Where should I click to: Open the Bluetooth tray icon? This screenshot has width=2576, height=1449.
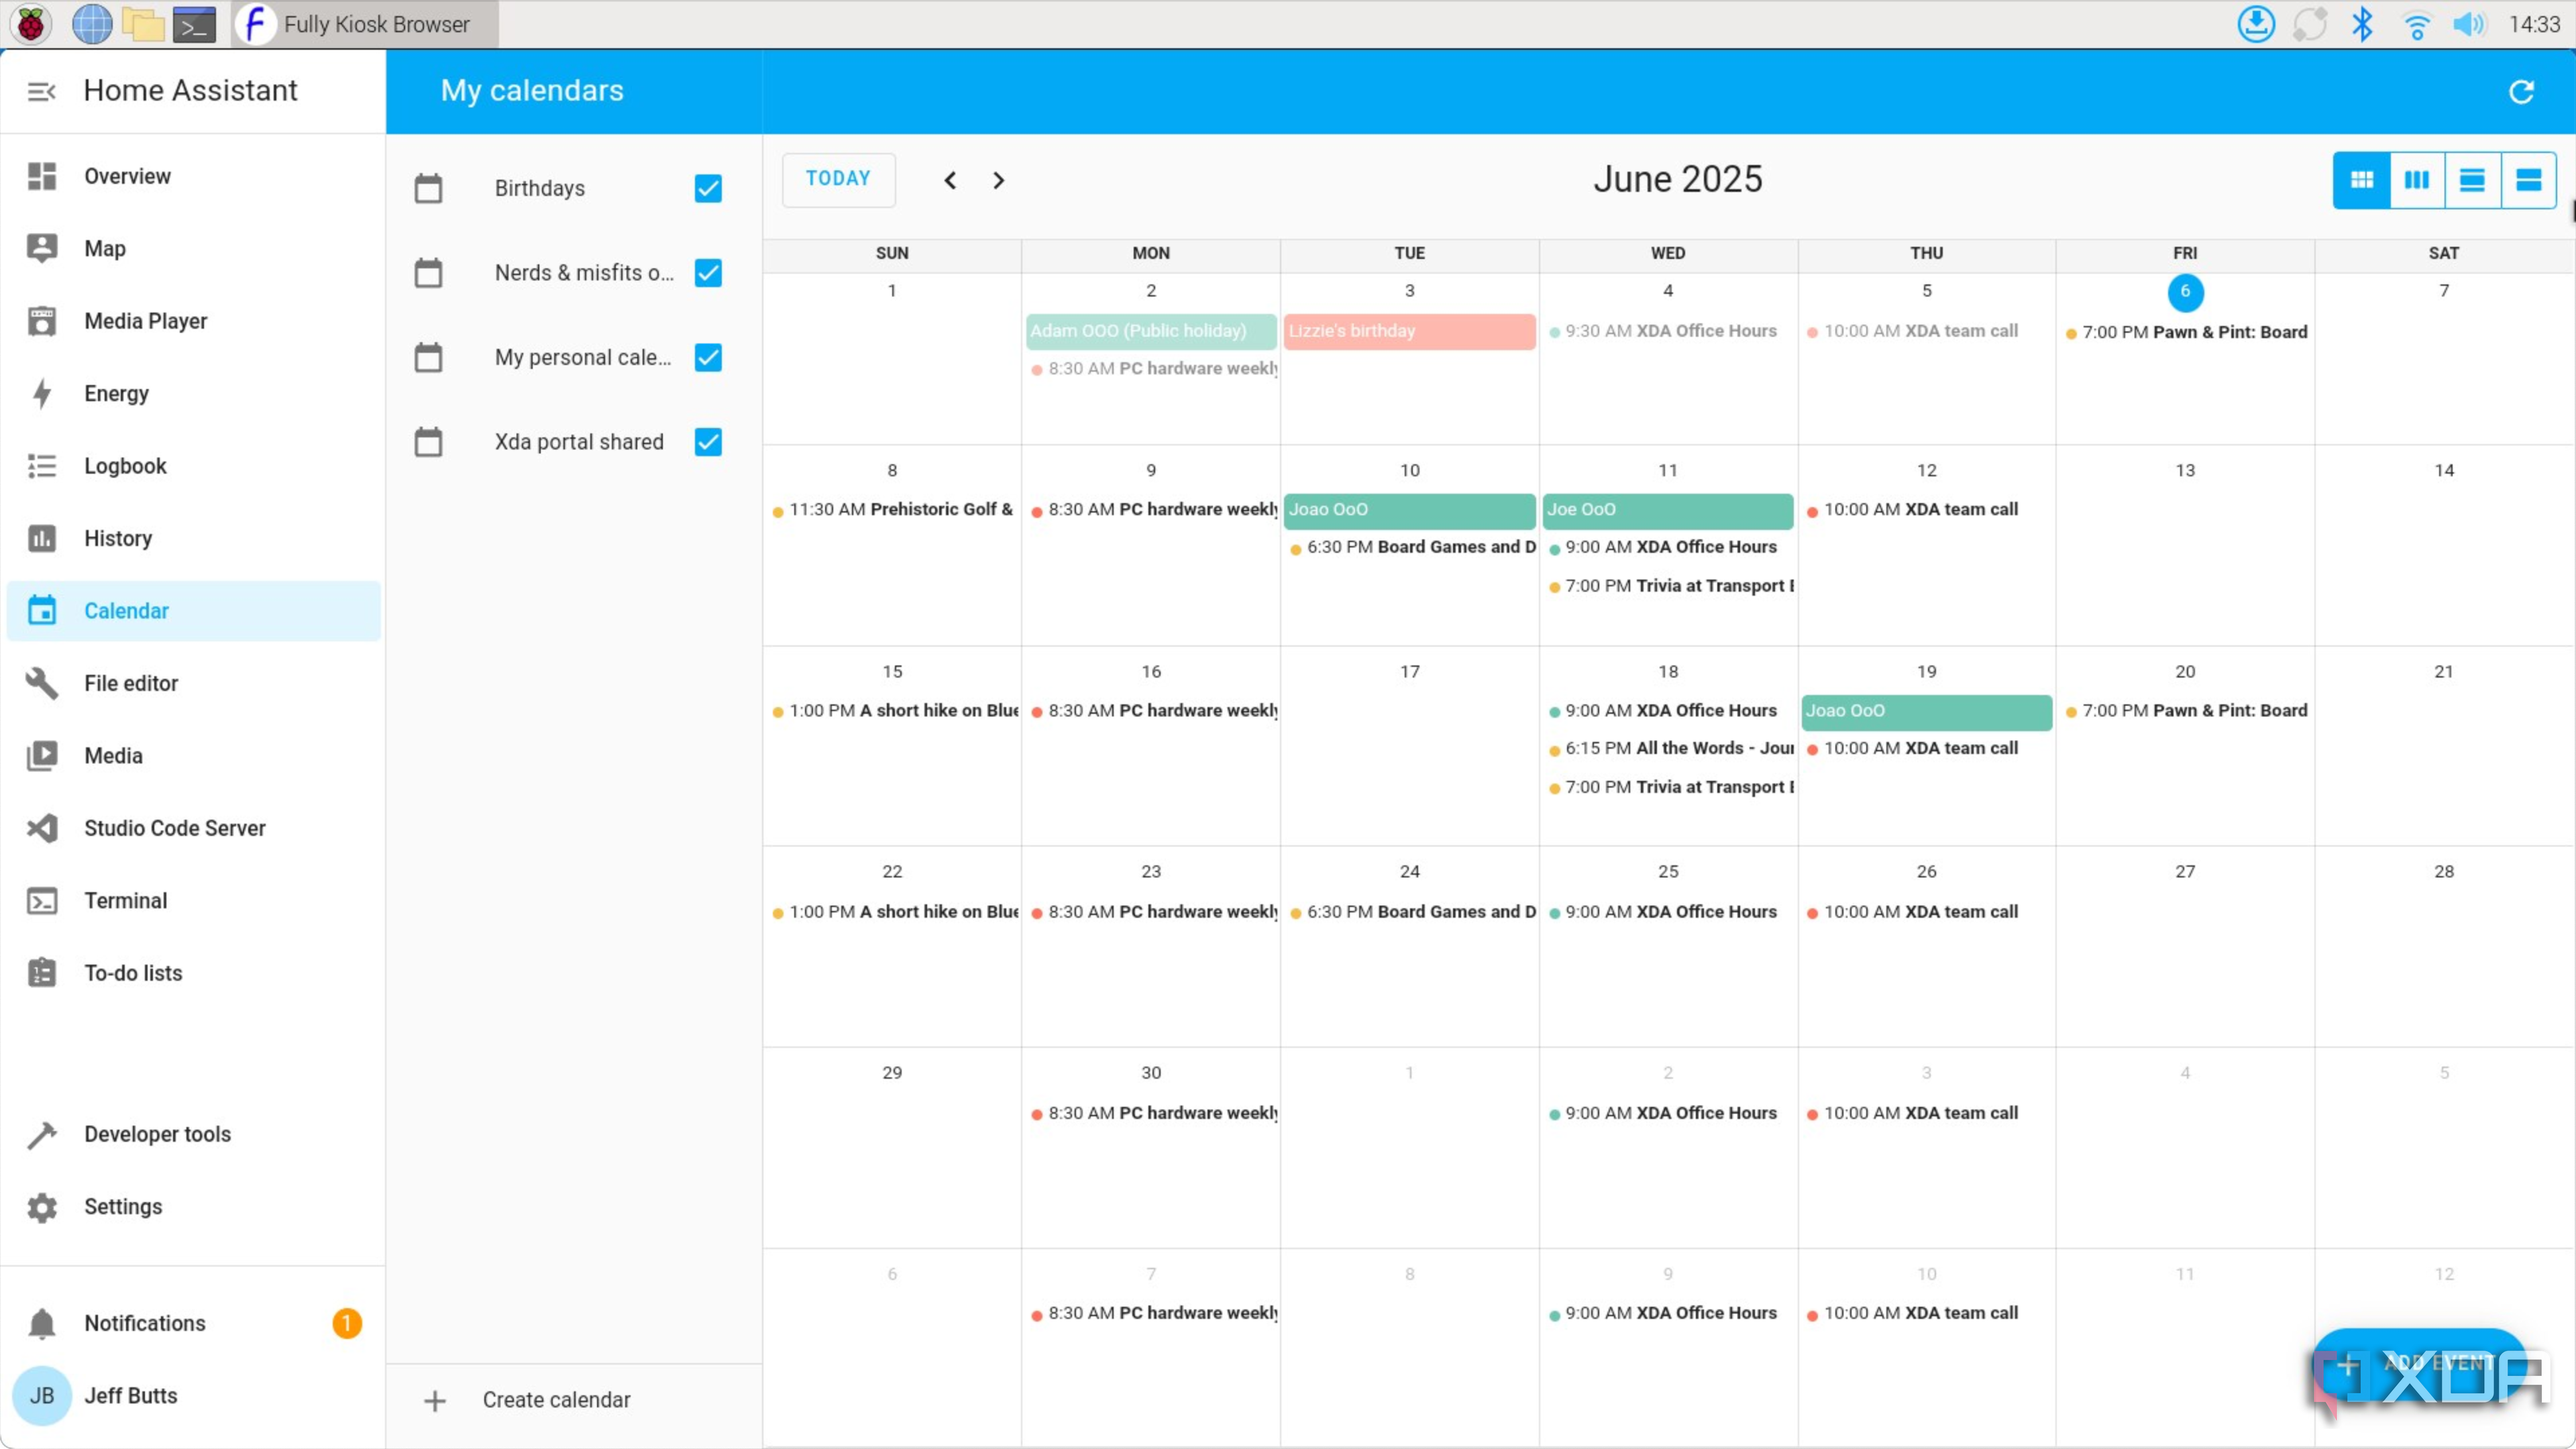click(x=2362, y=24)
